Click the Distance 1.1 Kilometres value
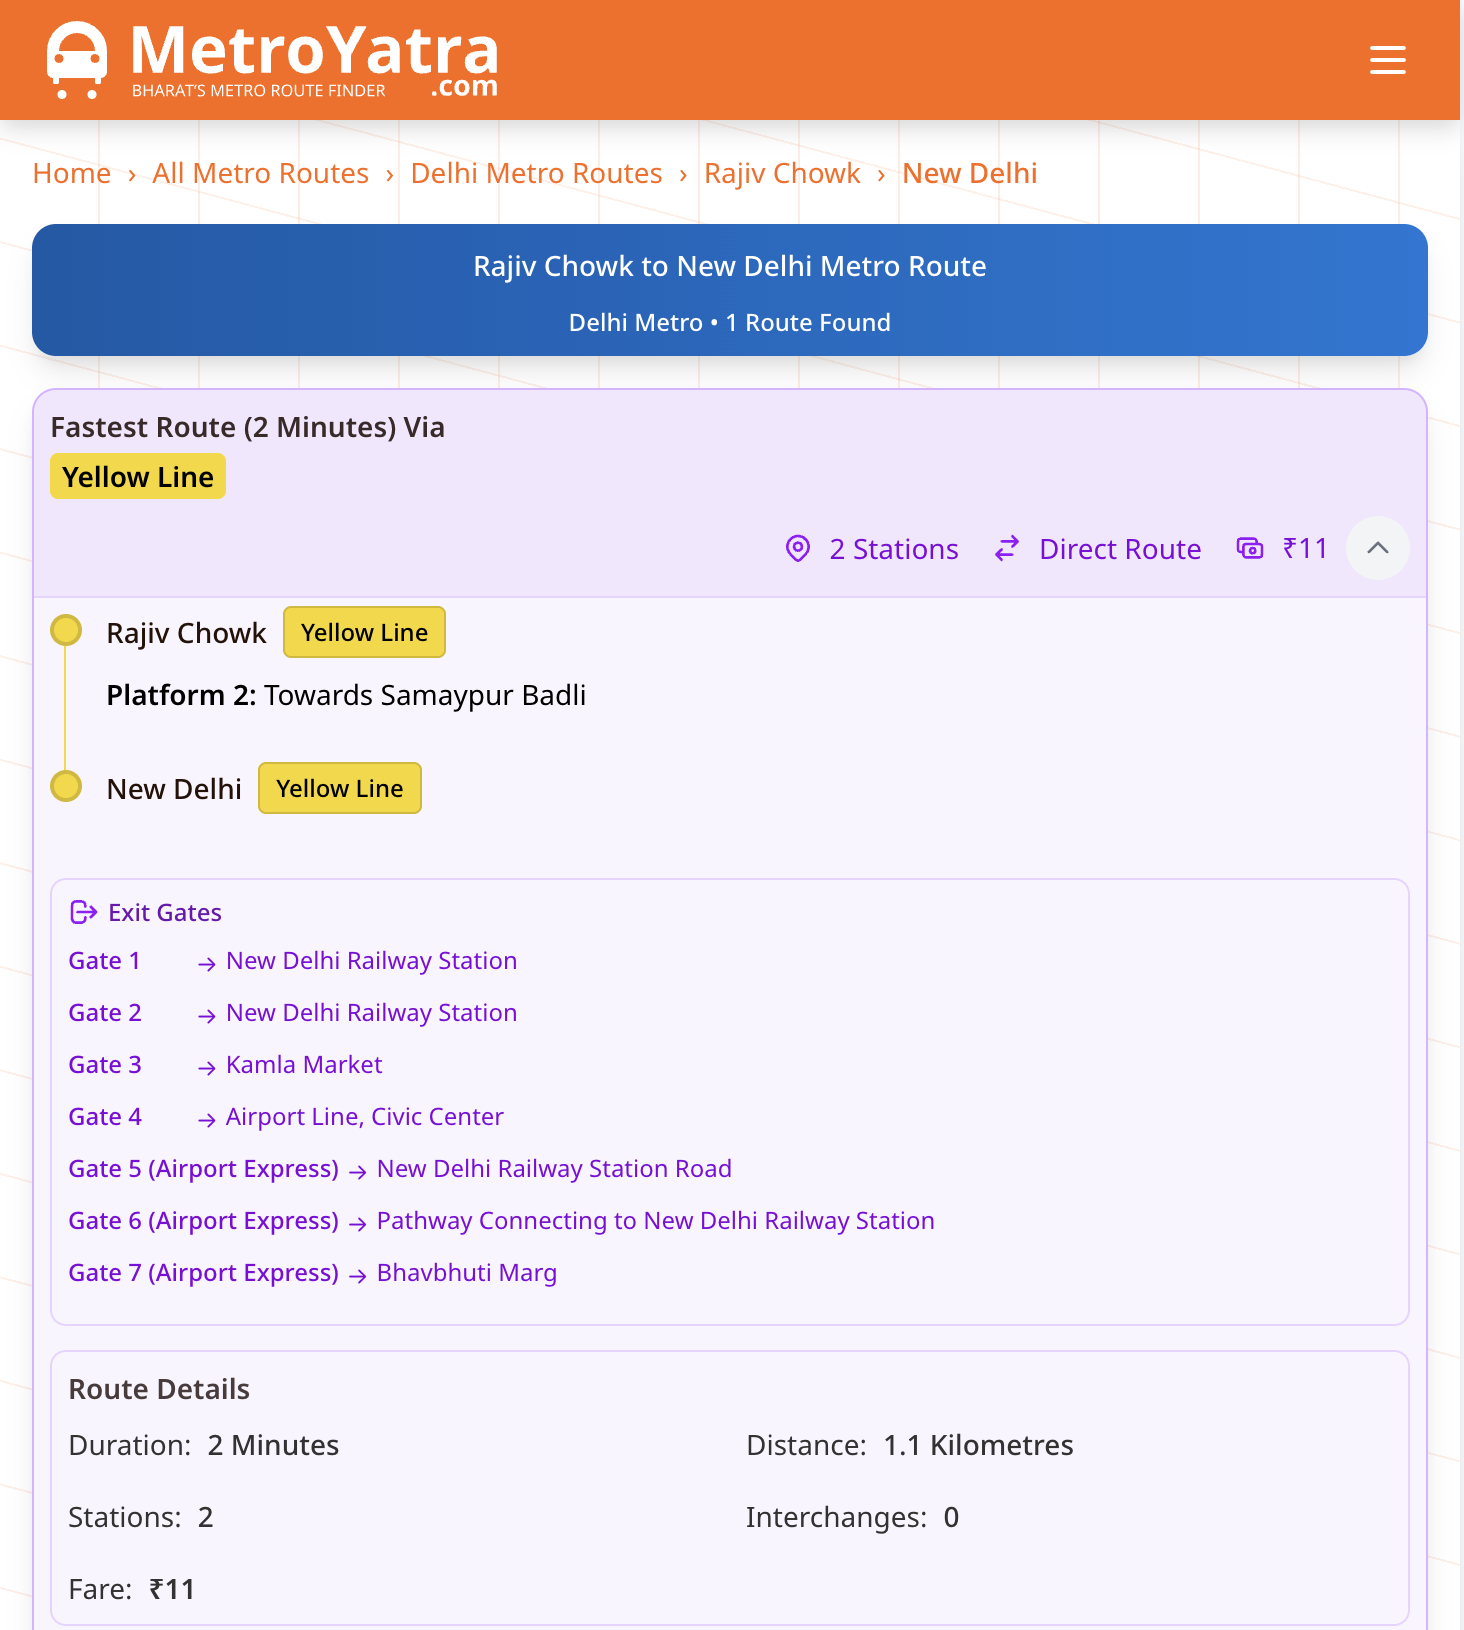1464x1630 pixels. coord(978,1445)
